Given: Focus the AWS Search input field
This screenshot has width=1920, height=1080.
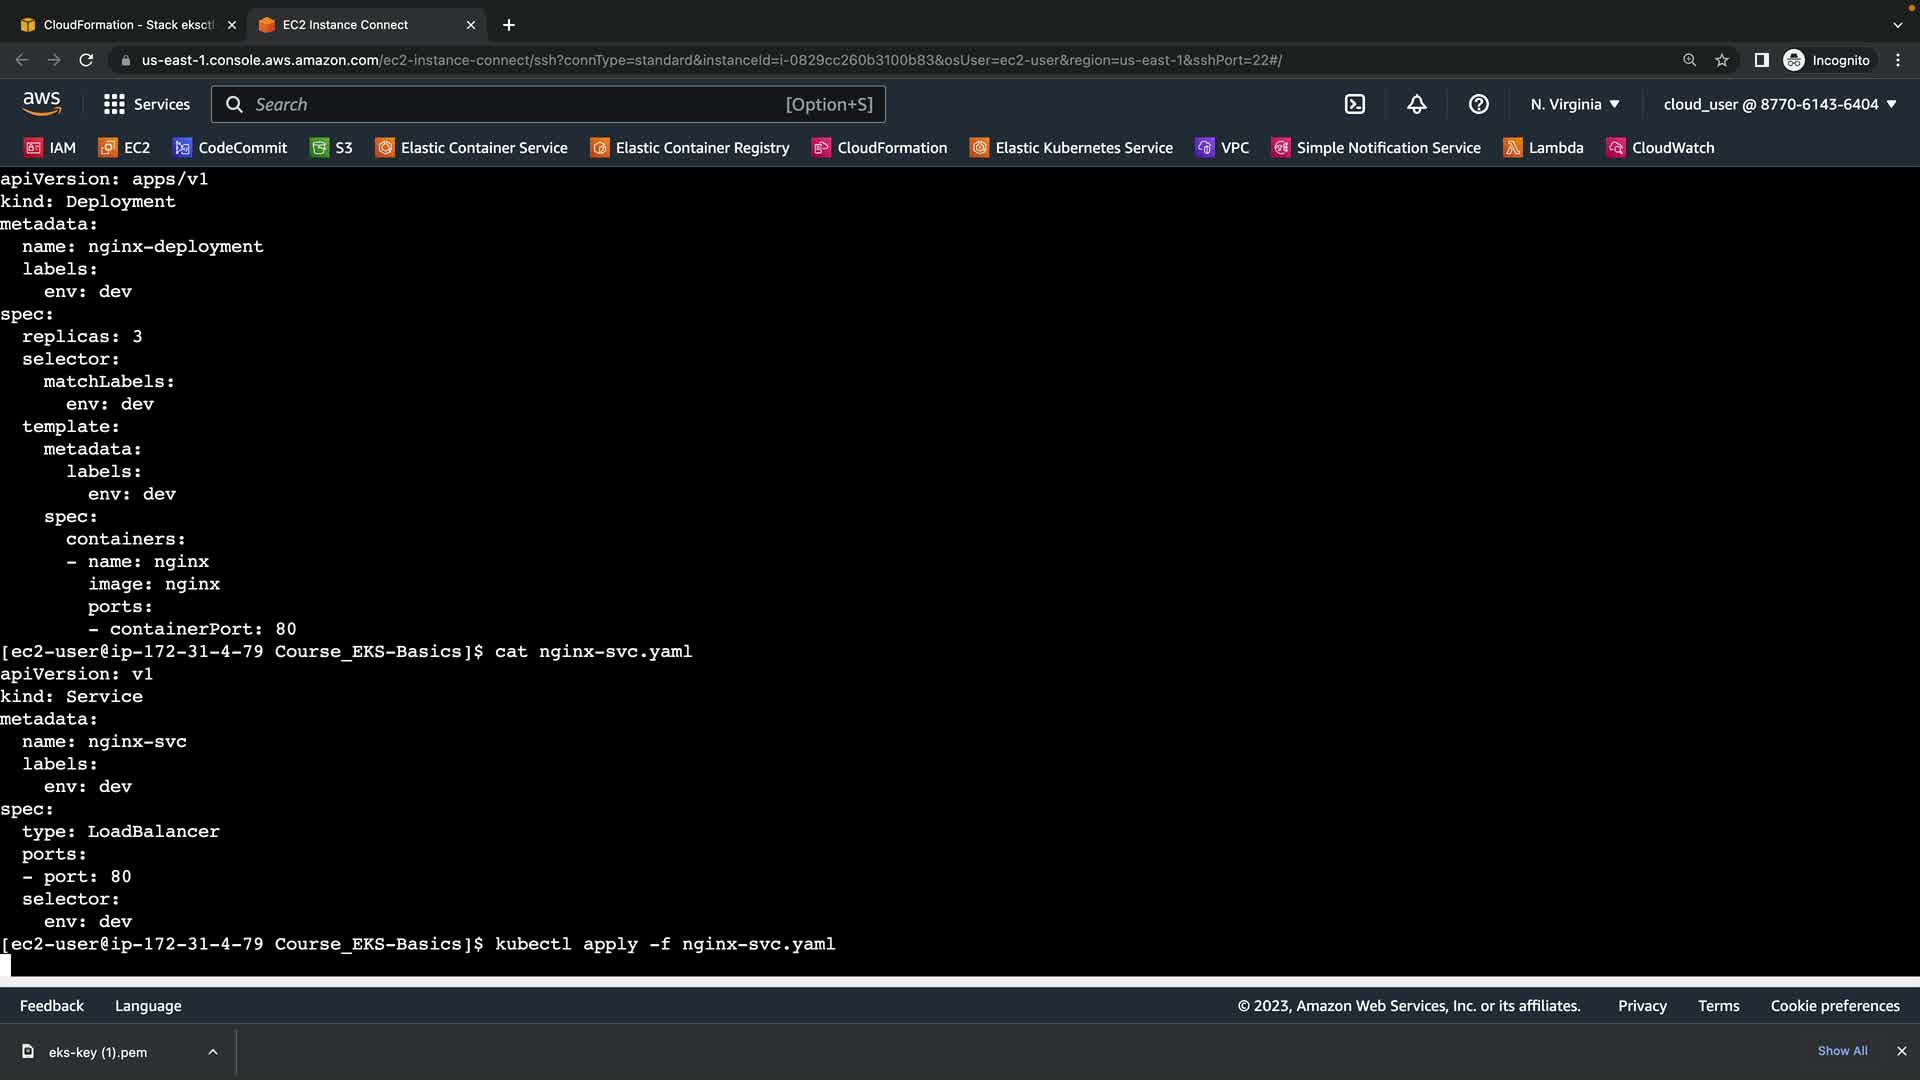Looking at the screenshot, I should pyautogui.click(x=520, y=104).
